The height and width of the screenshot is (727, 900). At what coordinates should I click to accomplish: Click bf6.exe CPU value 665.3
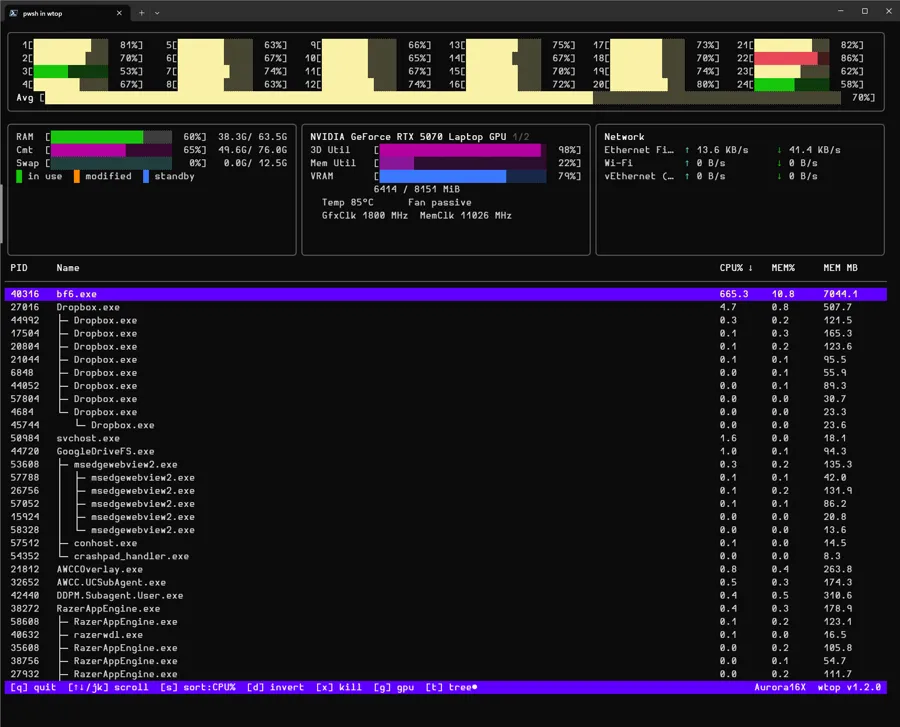734,294
